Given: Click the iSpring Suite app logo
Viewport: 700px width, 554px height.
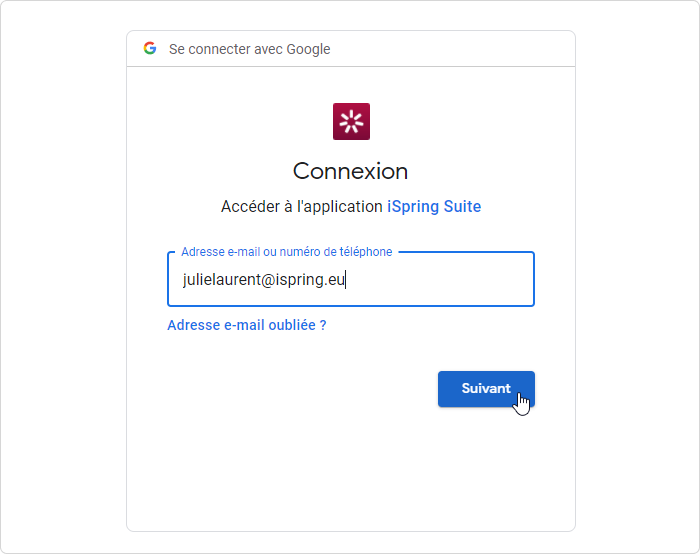Looking at the screenshot, I should [x=351, y=121].
